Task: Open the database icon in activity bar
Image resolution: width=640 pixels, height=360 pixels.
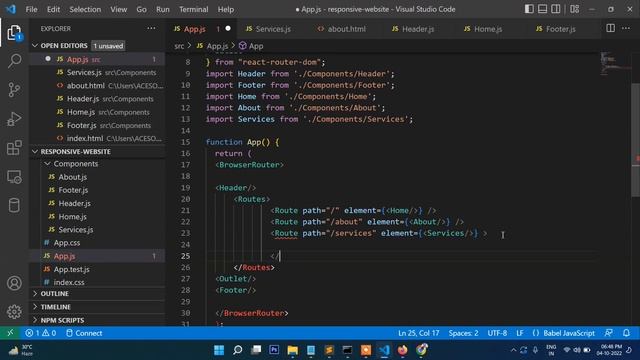Action: click(14, 205)
